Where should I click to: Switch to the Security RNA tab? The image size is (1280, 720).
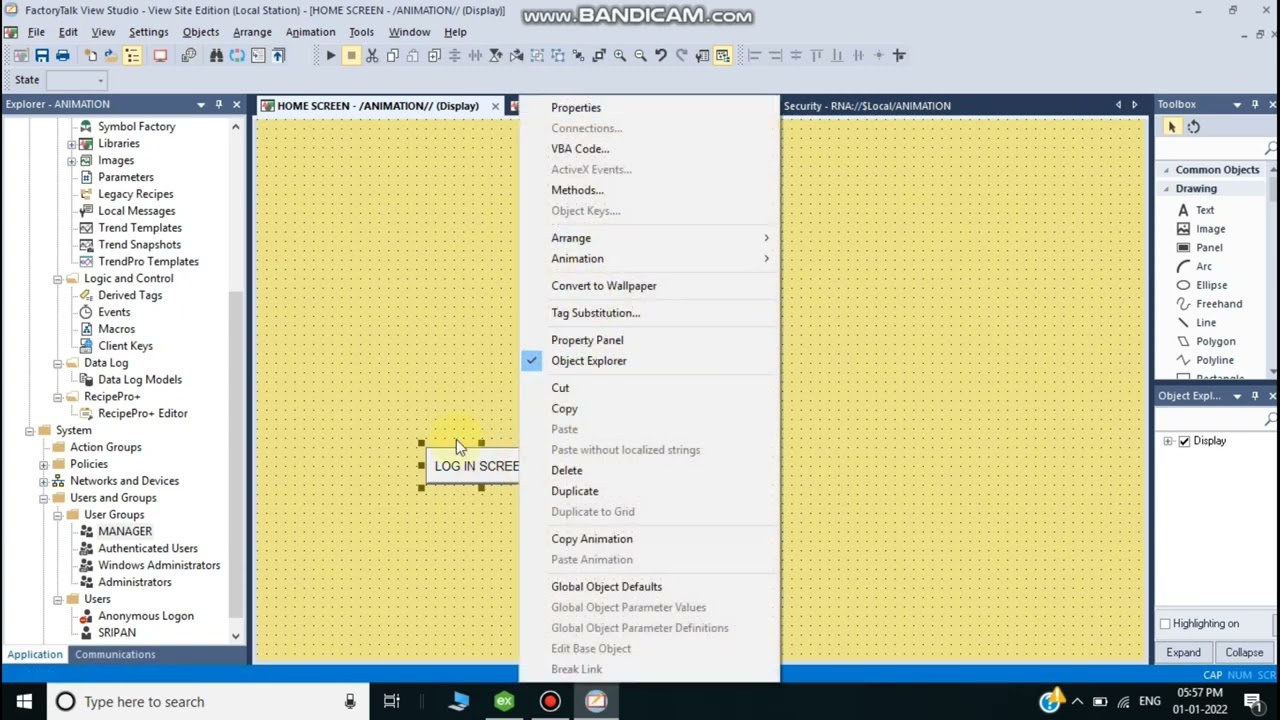867,106
